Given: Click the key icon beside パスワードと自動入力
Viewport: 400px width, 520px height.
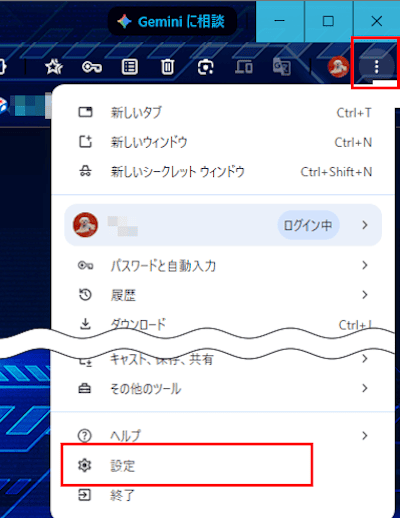Looking at the screenshot, I should tap(85, 265).
